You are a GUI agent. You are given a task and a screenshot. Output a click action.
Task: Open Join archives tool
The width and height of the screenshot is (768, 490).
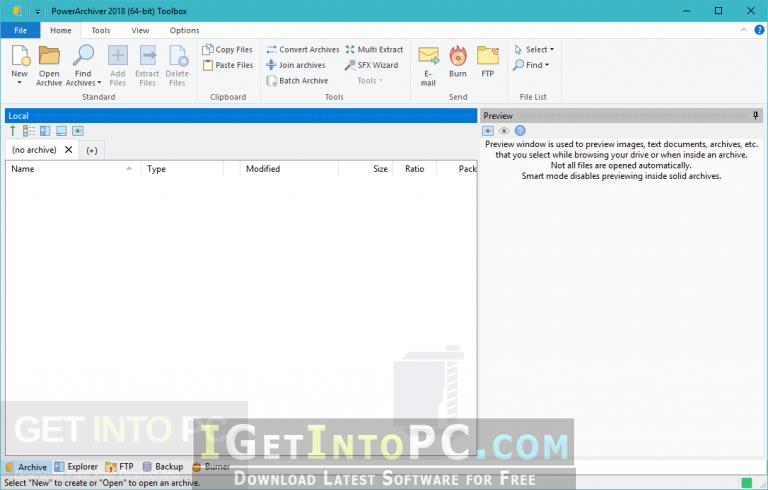click(296, 65)
